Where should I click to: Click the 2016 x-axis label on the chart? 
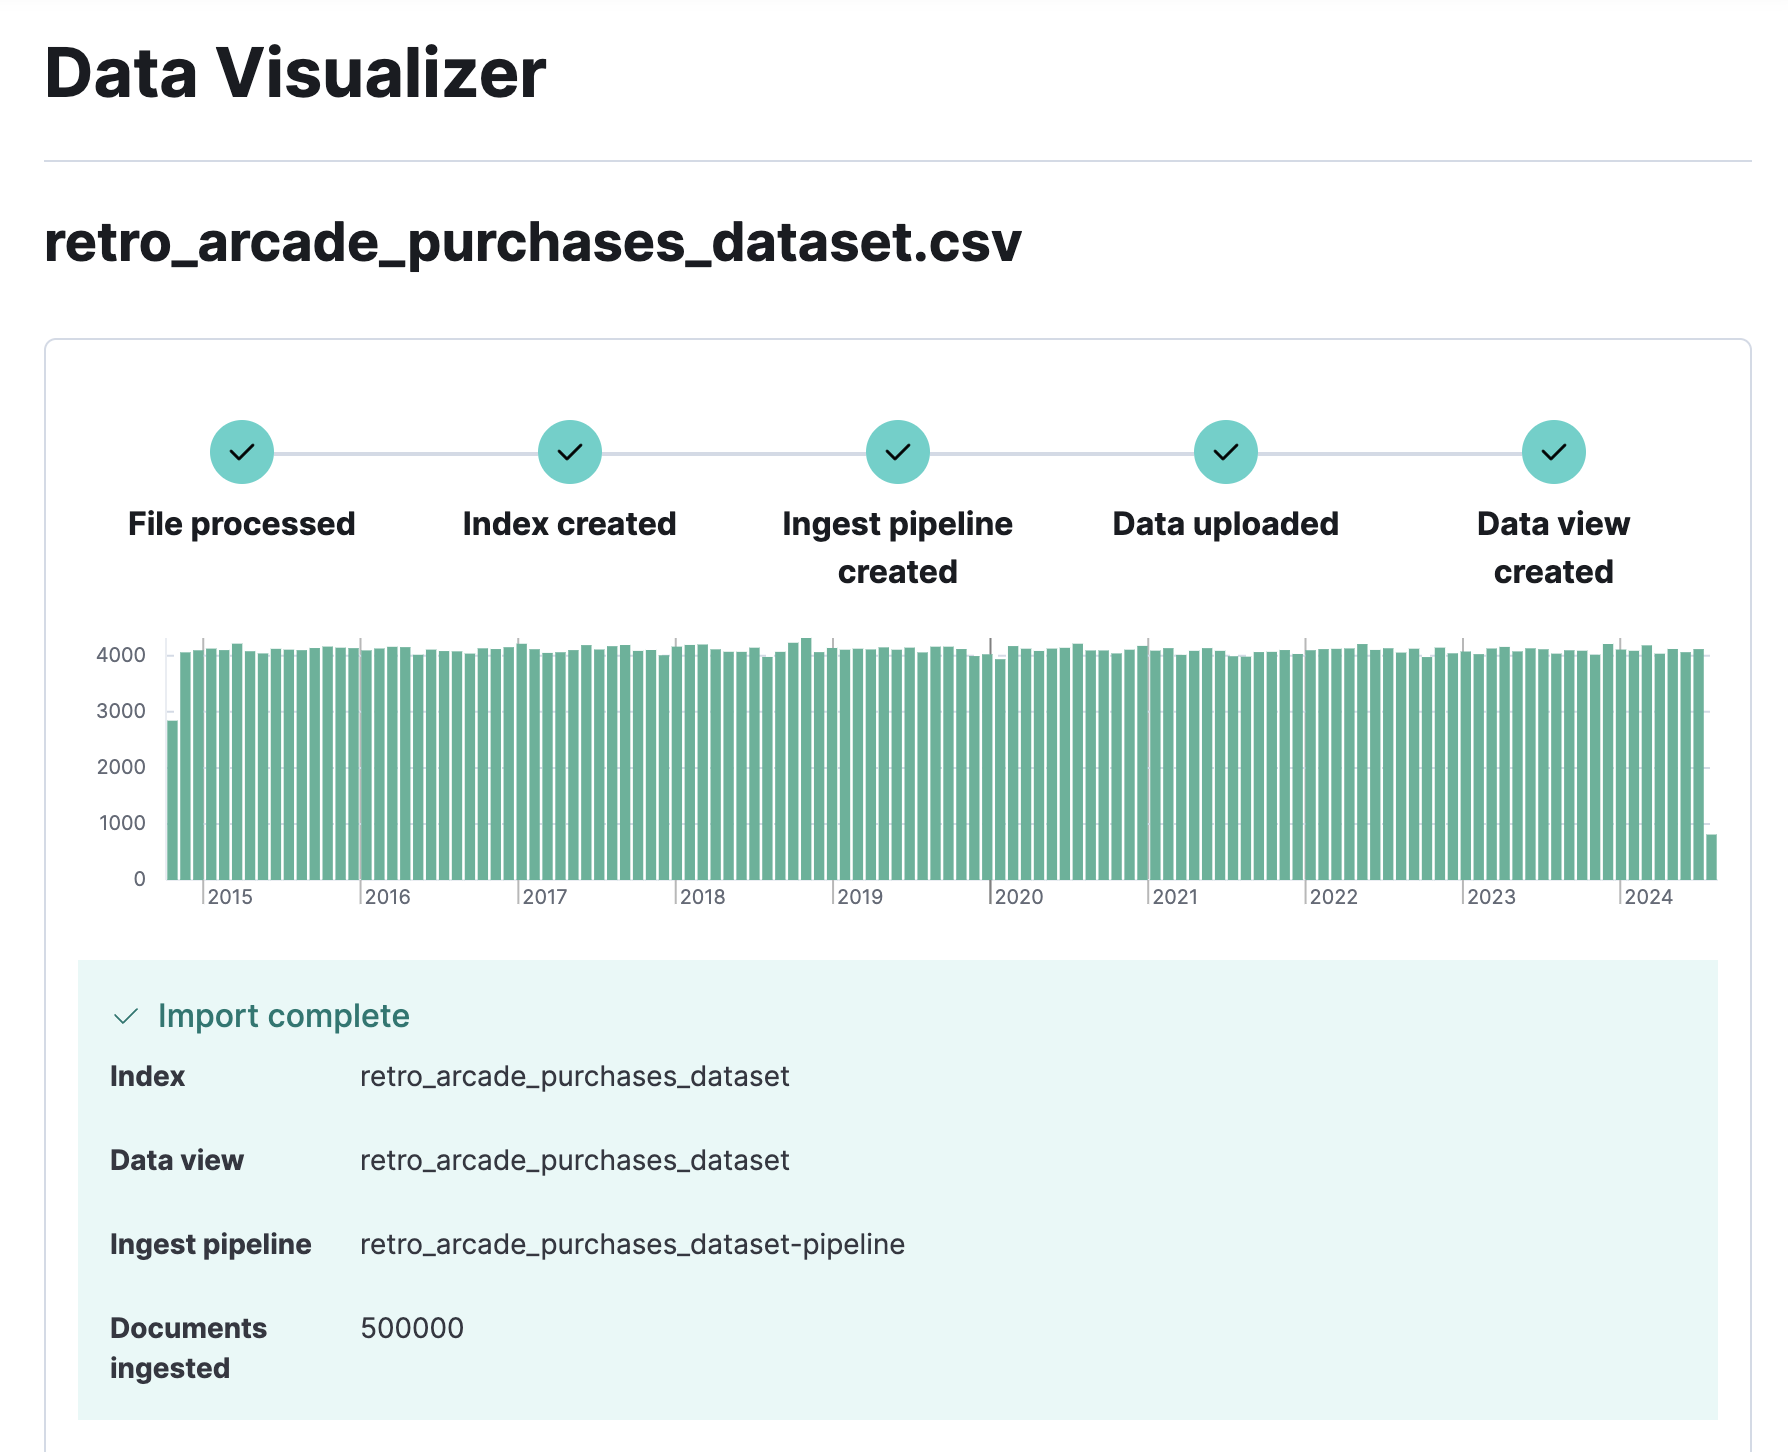point(388,897)
